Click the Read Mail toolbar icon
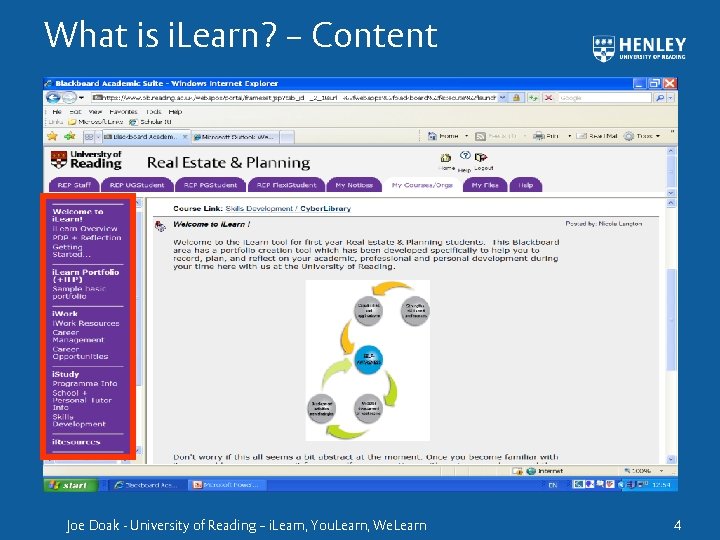This screenshot has width=720, height=540. [x=581, y=136]
